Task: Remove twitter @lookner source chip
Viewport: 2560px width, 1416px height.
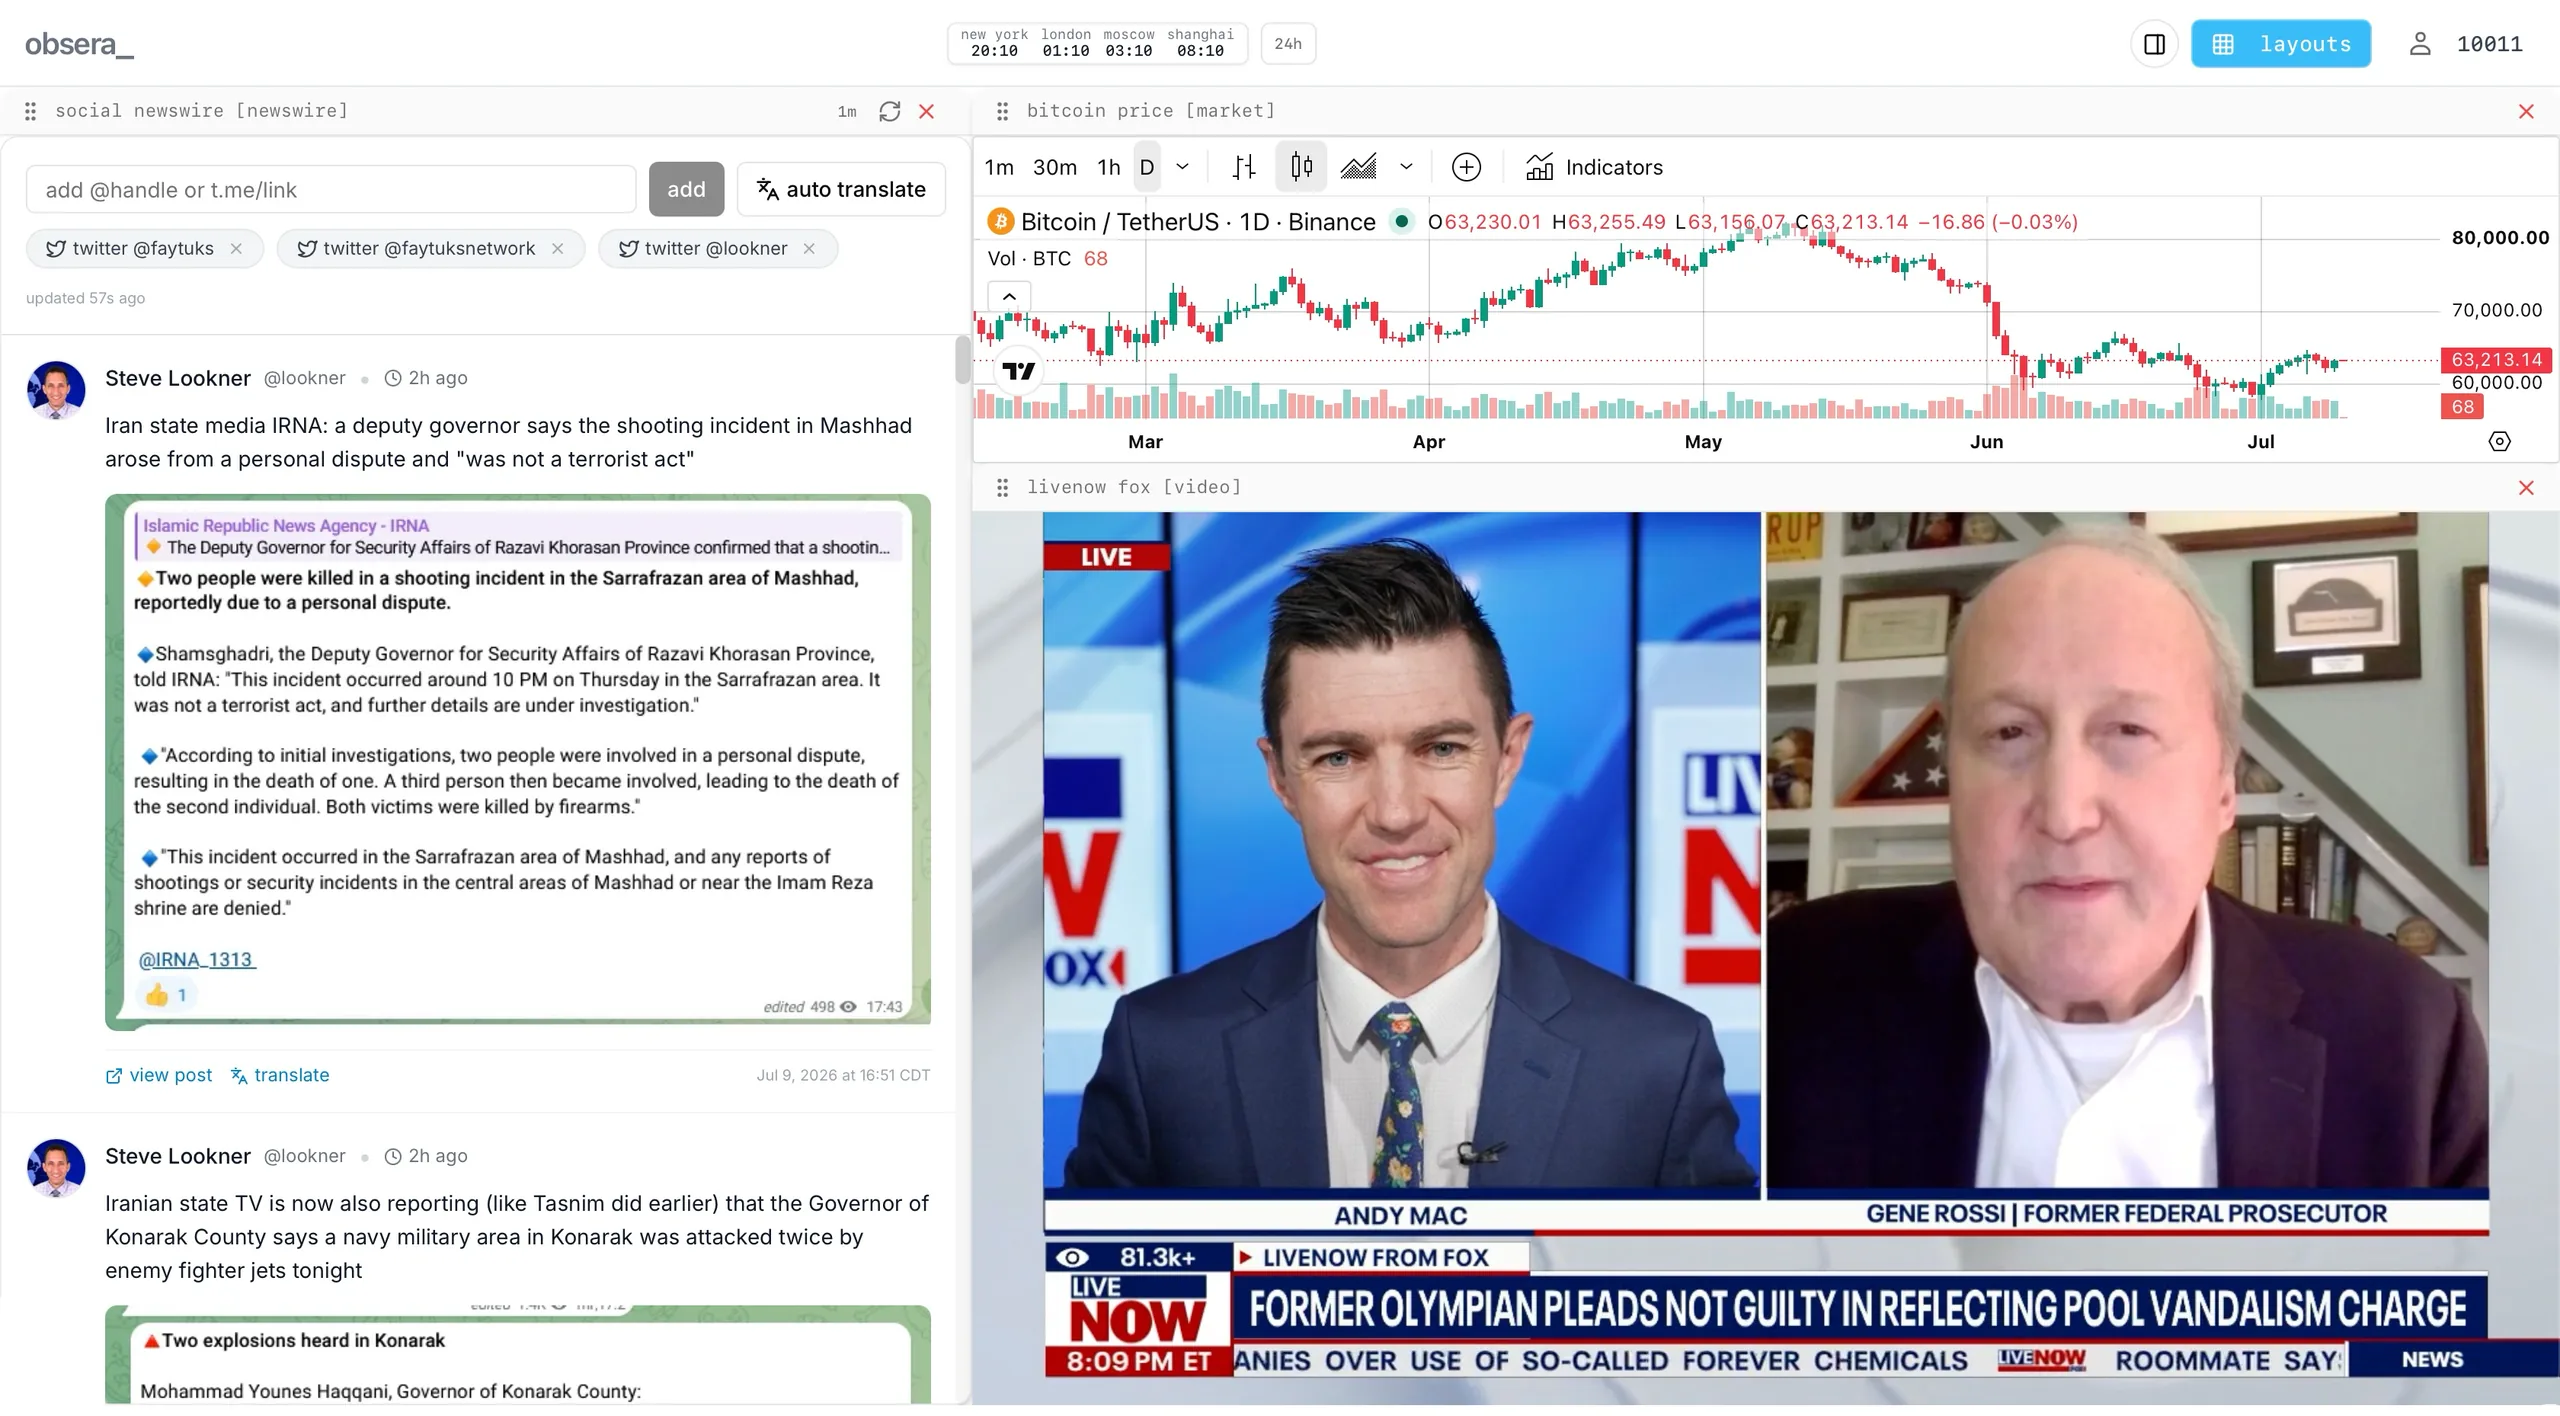Action: coord(809,249)
